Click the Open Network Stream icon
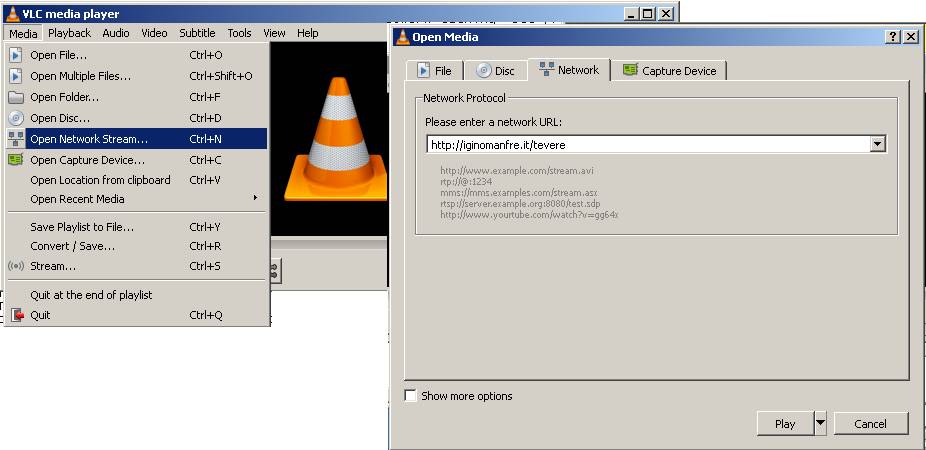 click(16, 139)
